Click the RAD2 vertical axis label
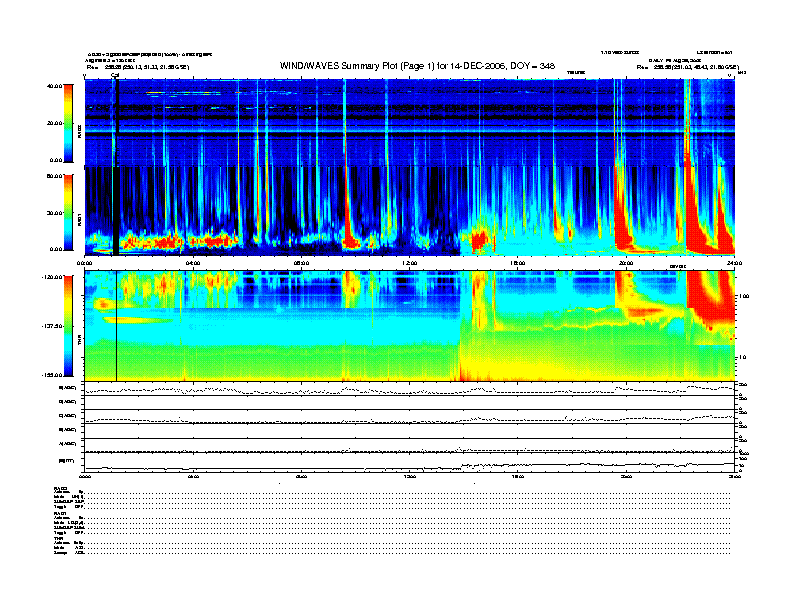 pyautogui.click(x=79, y=132)
